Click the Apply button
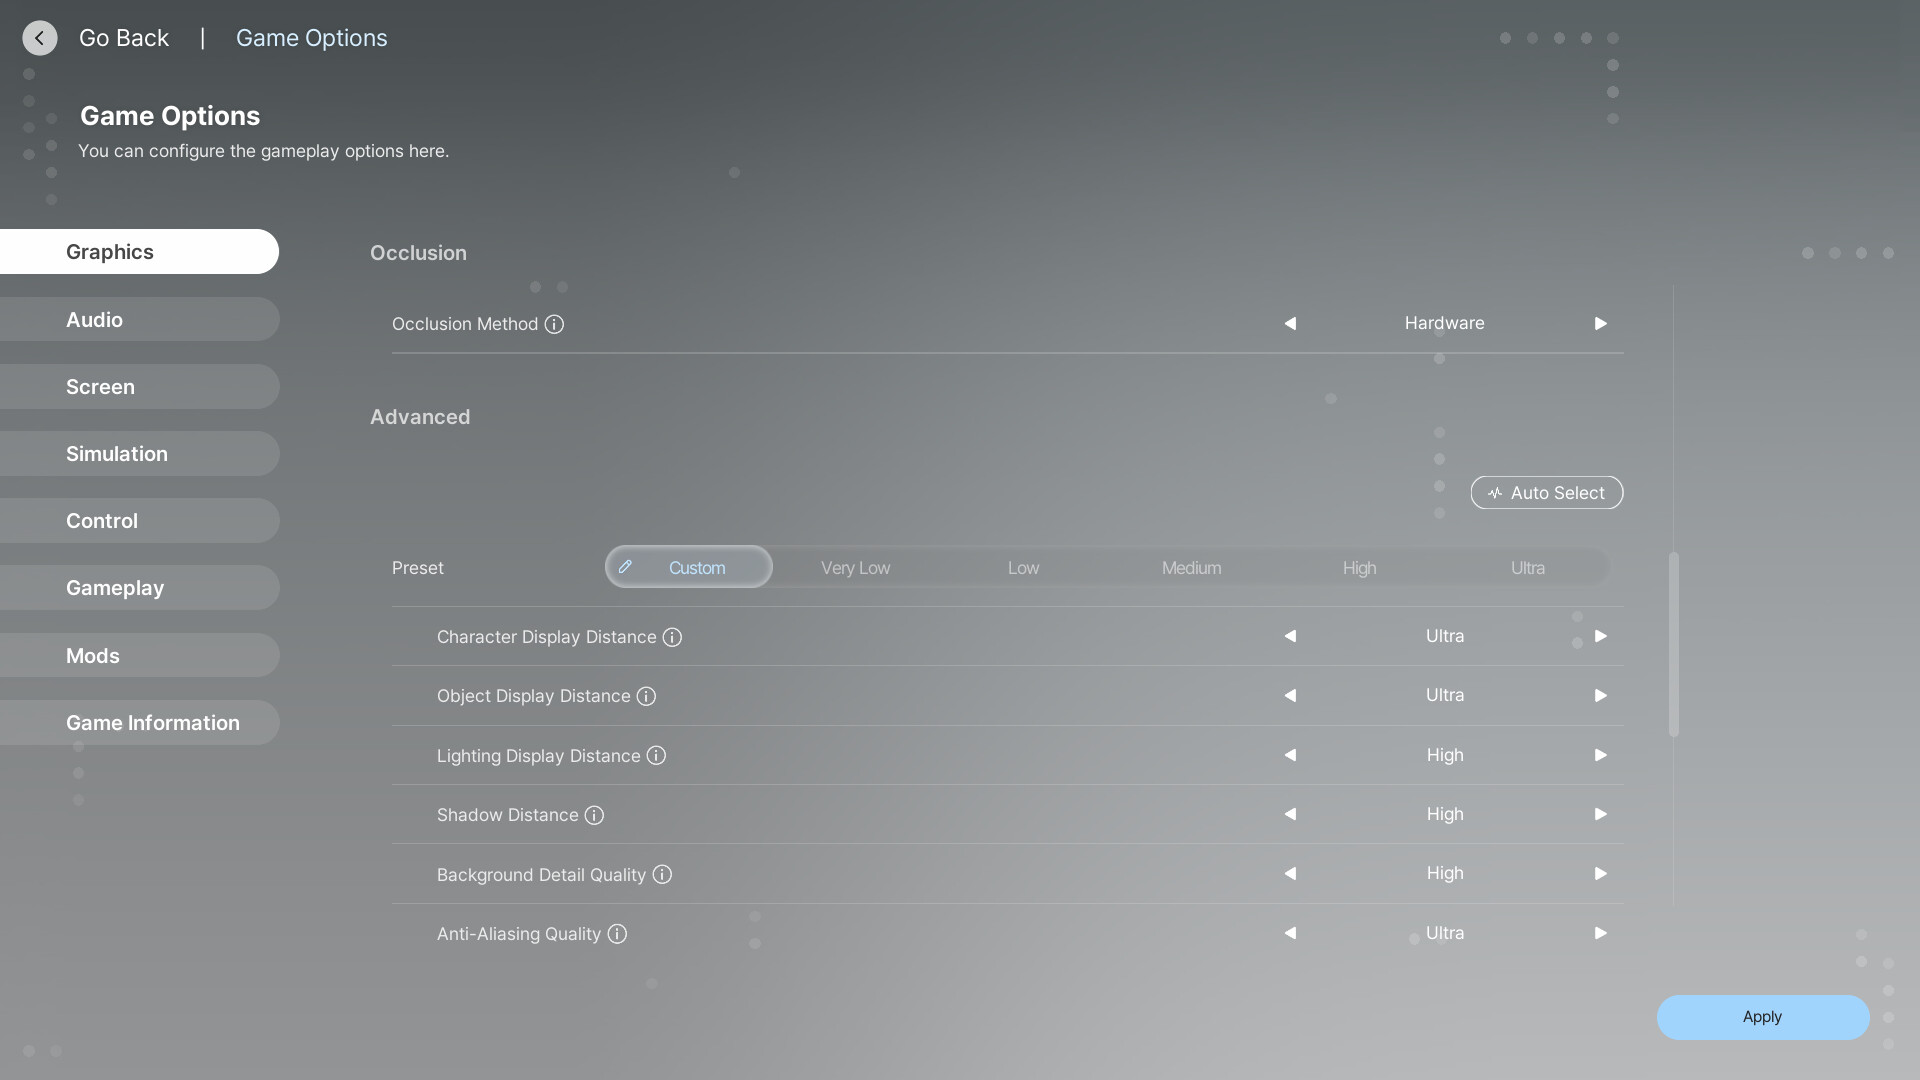This screenshot has height=1080, width=1920. 1762,1017
